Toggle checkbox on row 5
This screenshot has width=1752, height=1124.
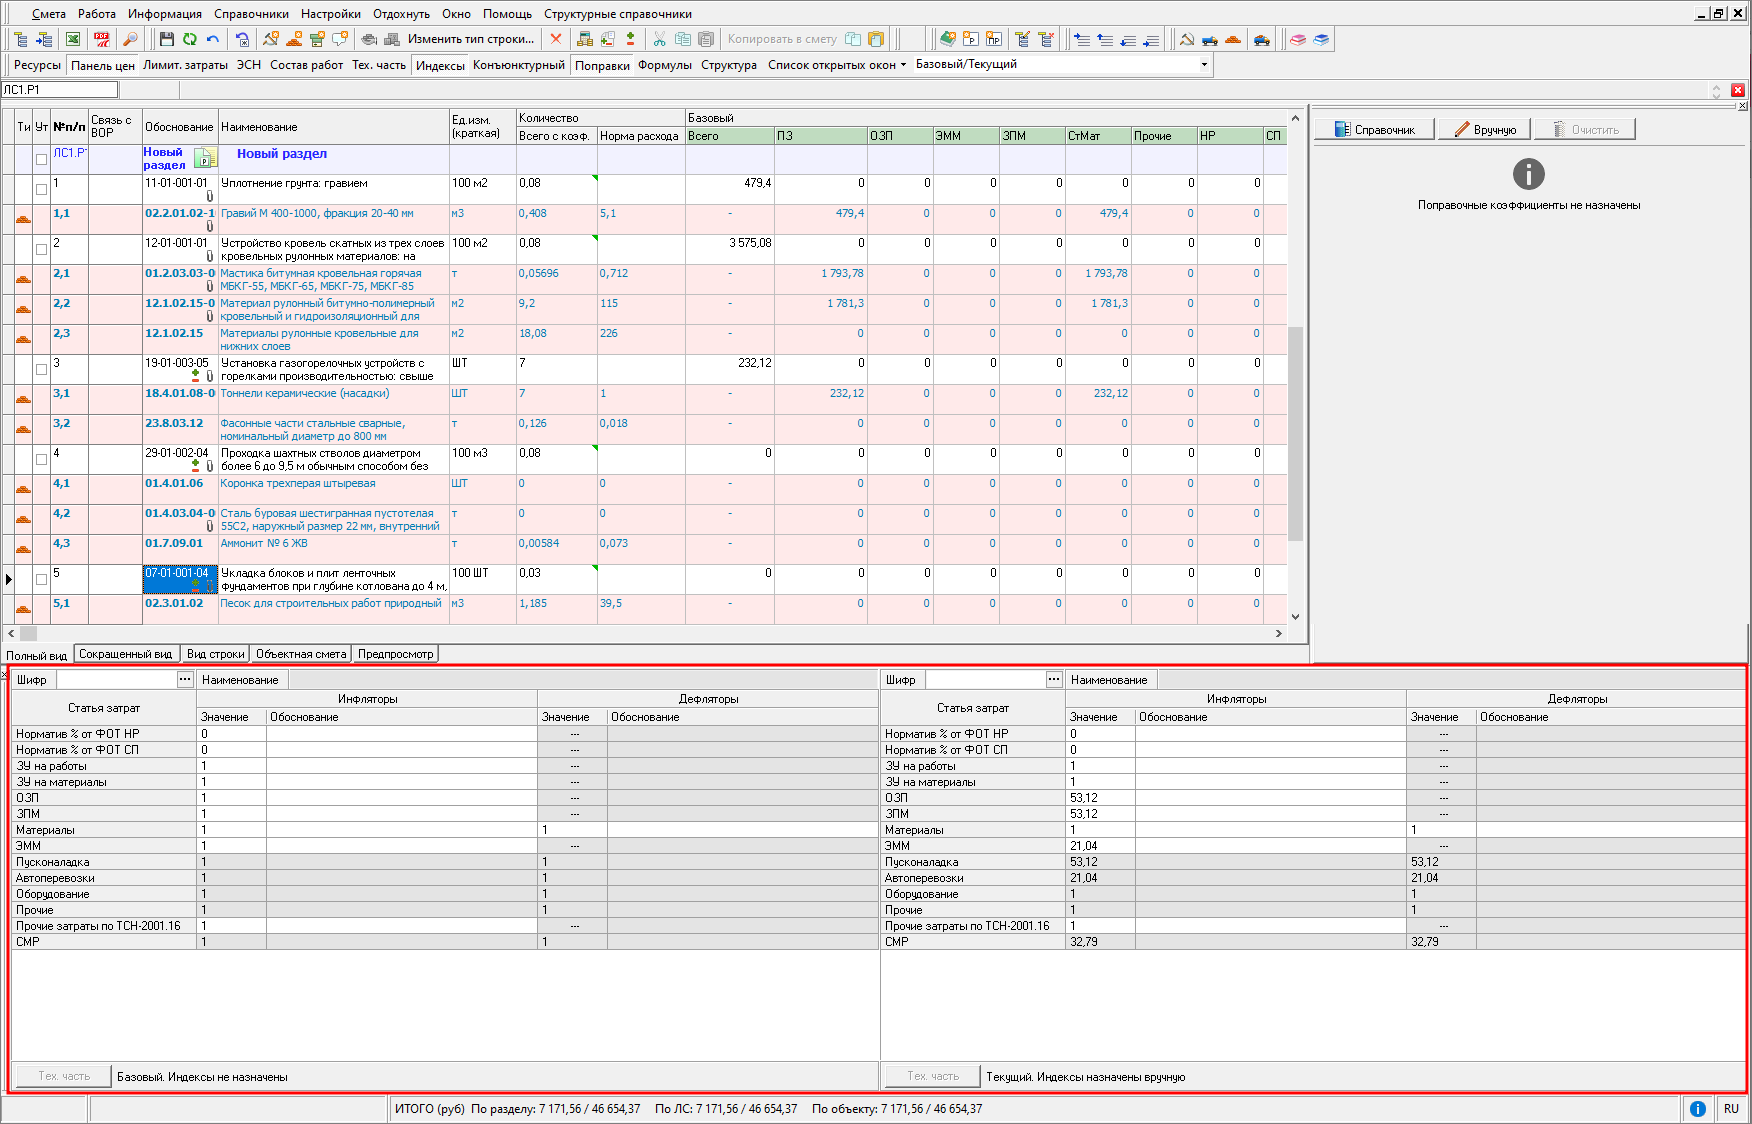click(41, 579)
